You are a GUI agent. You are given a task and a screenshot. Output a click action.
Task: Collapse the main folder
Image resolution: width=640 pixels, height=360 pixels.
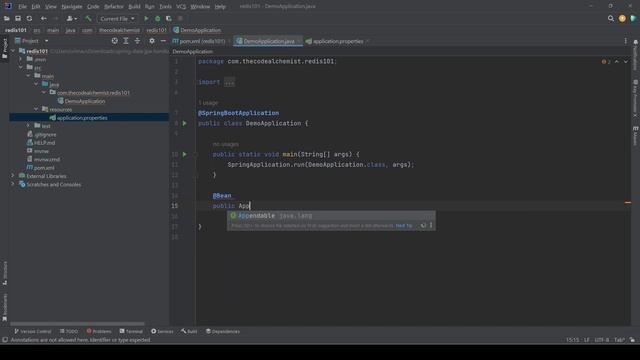[28, 76]
